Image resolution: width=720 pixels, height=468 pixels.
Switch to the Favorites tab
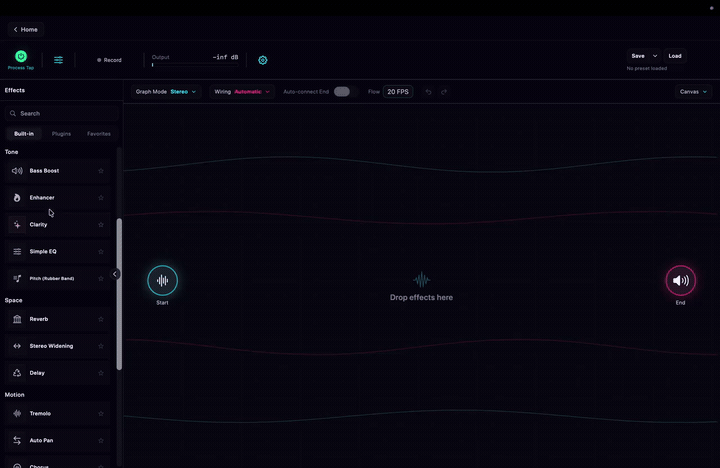point(99,134)
